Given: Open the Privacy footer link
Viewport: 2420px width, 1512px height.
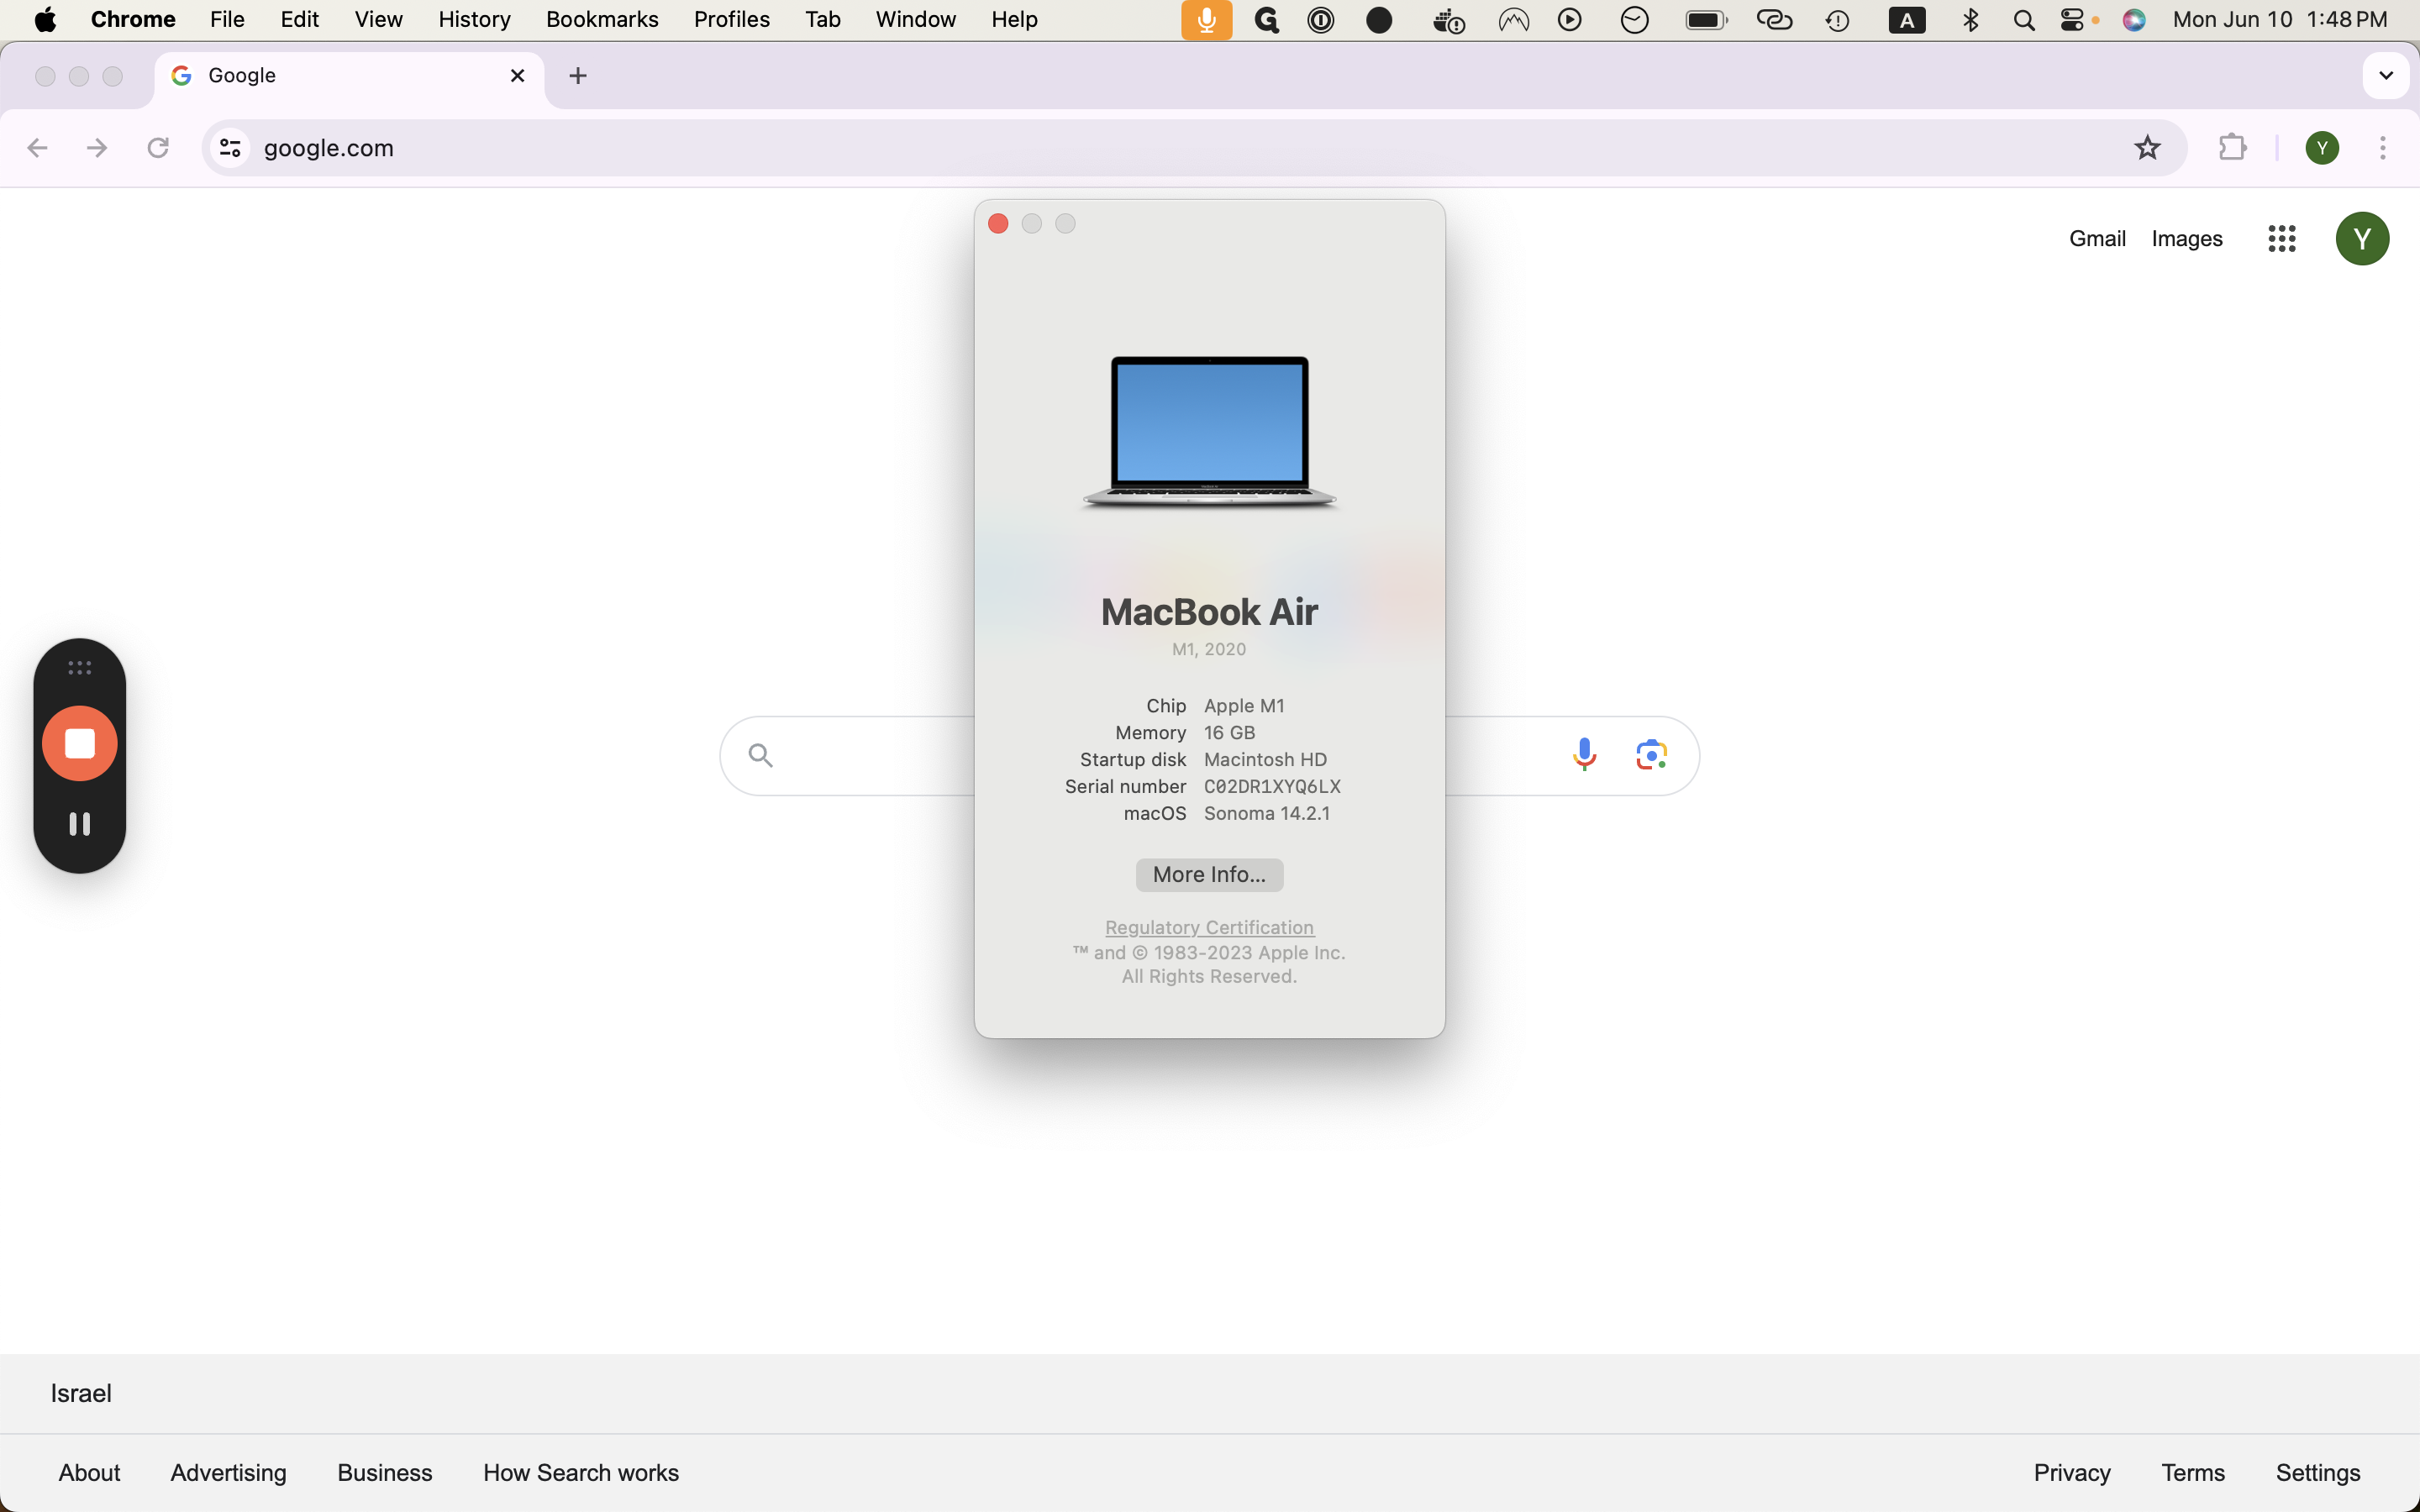Looking at the screenshot, I should tap(2071, 1472).
